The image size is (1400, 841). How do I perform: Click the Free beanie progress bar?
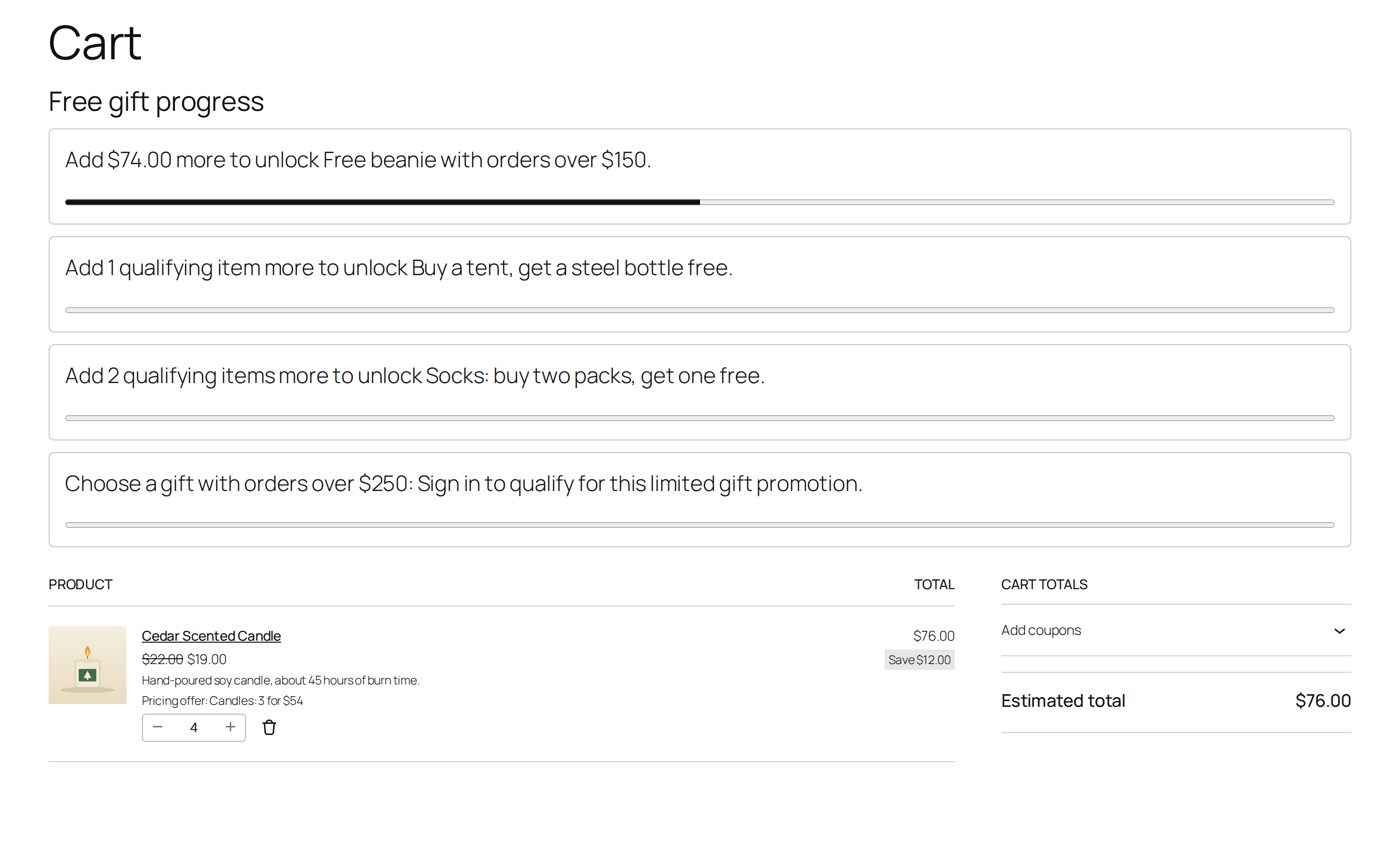700,202
